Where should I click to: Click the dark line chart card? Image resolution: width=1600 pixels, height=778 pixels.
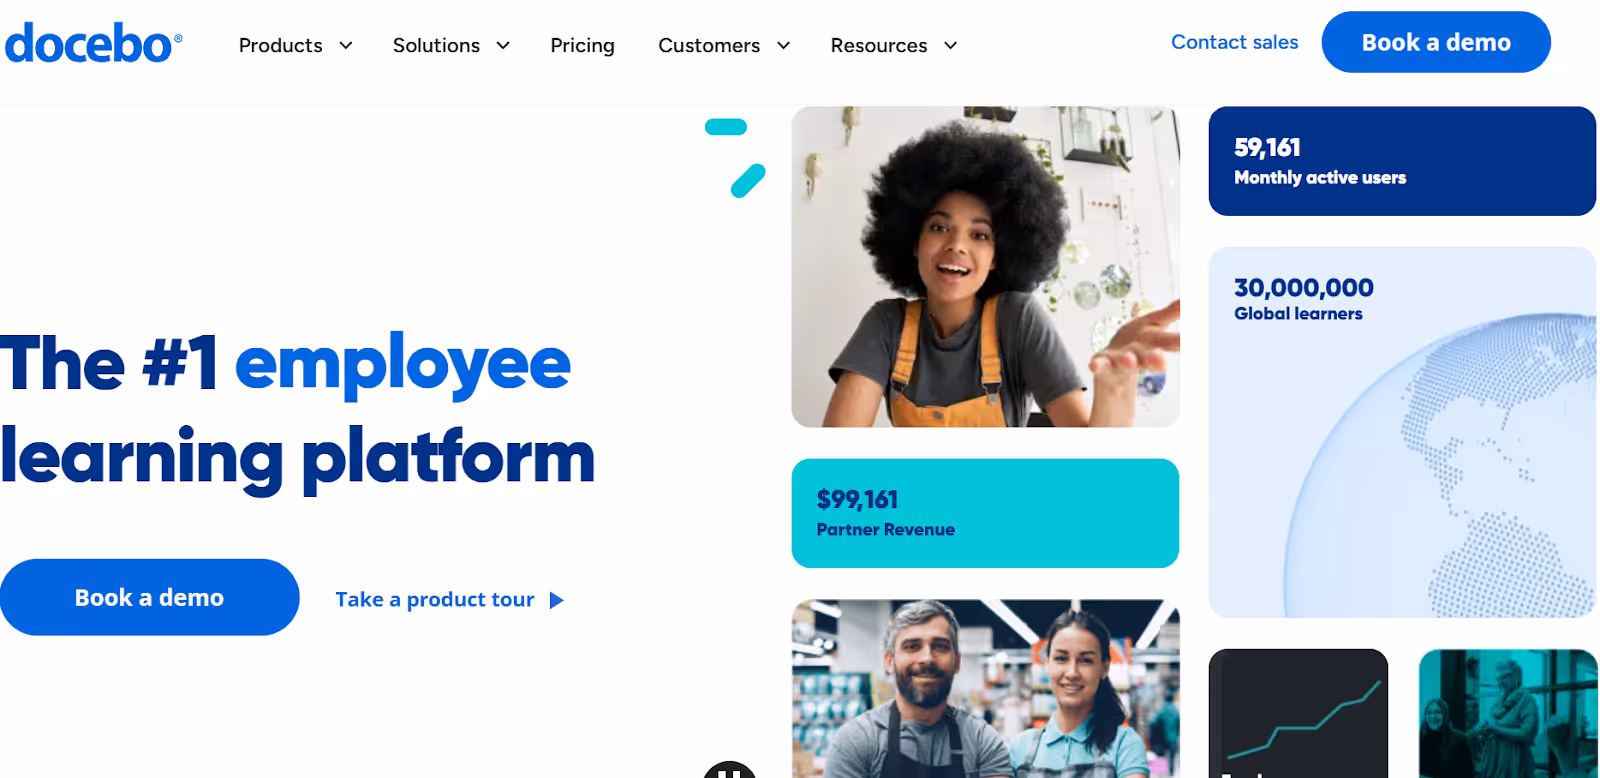pos(1298,713)
